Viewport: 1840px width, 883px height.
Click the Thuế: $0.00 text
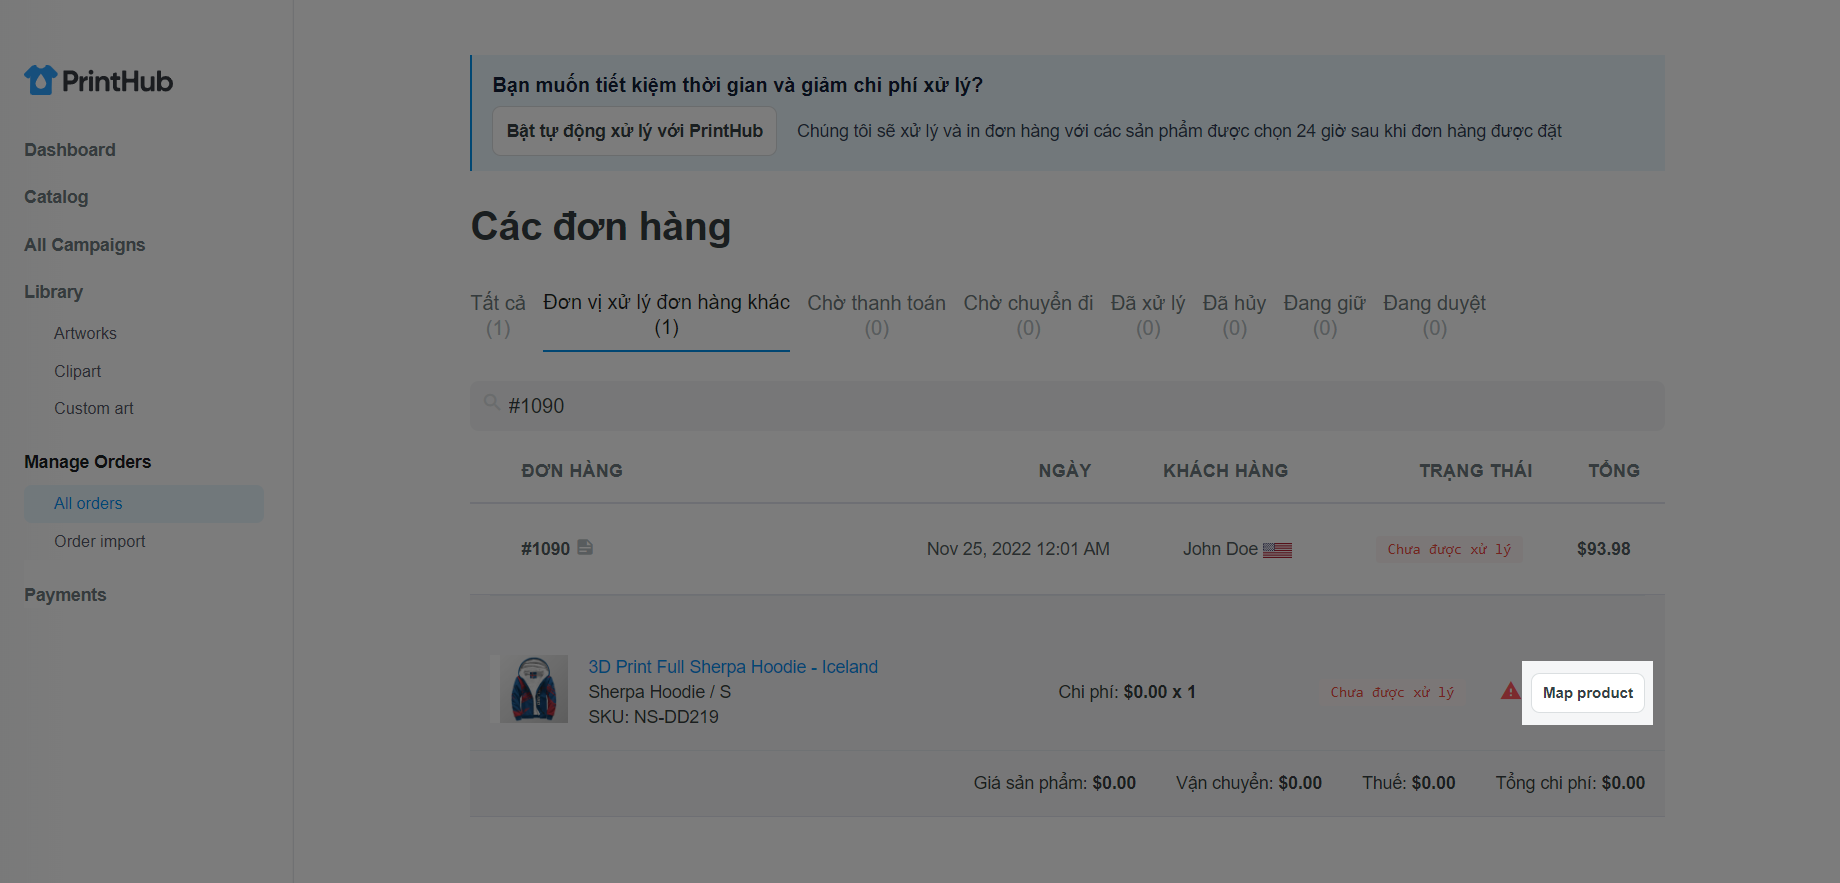[1409, 783]
